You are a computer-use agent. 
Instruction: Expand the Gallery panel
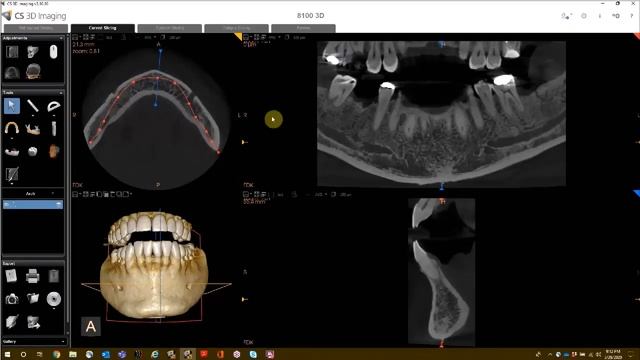click(62, 341)
